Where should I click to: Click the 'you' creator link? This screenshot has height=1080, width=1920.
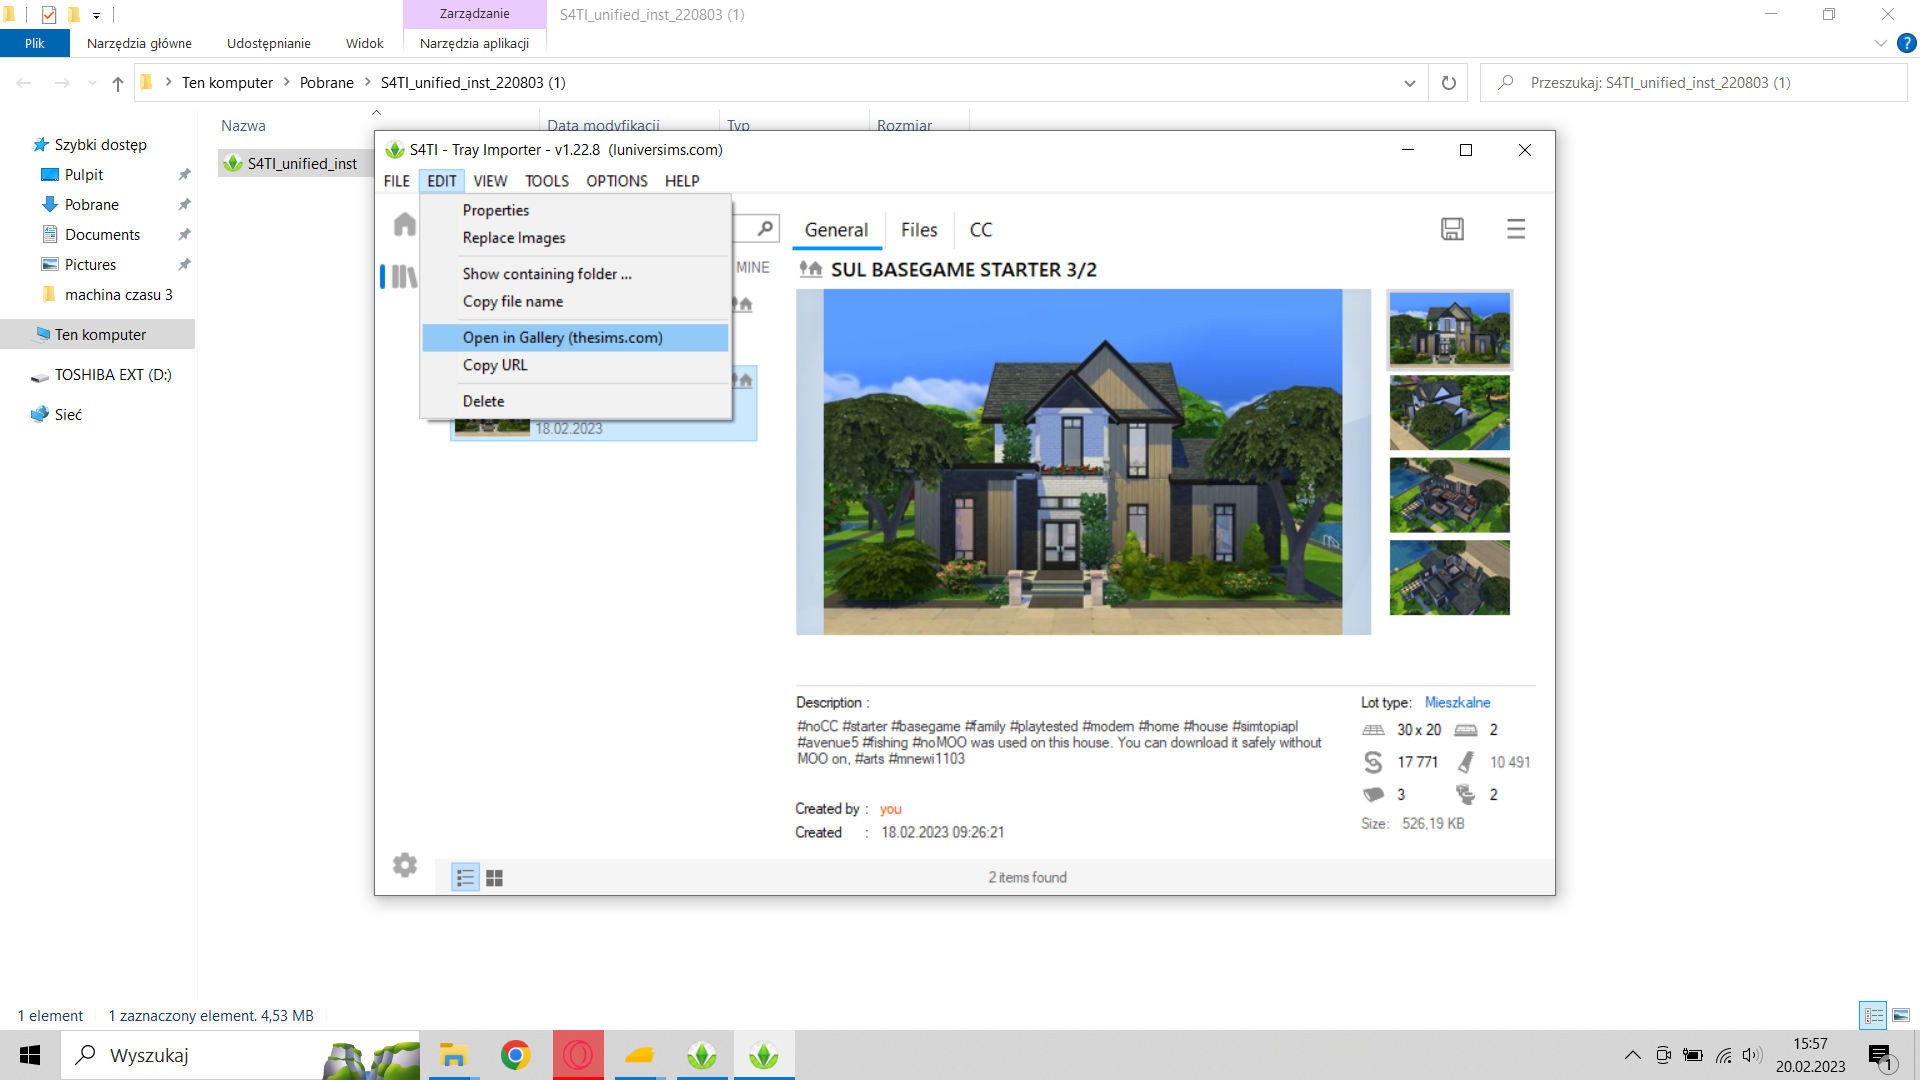pos(891,809)
